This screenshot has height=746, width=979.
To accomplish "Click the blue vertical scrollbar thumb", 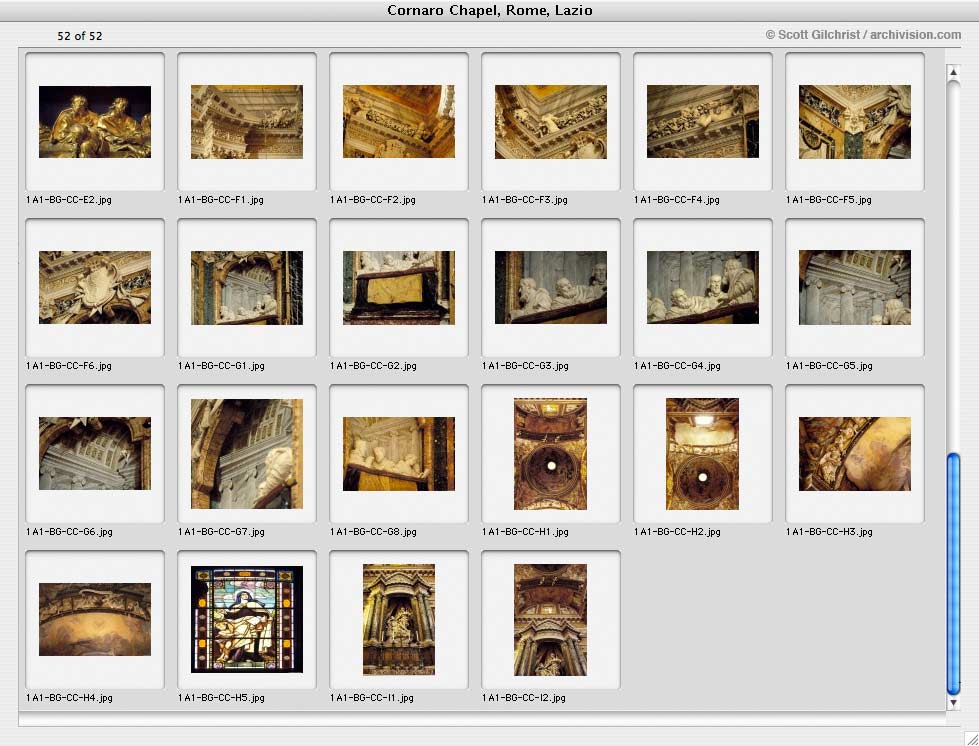I will pyautogui.click(x=953, y=574).
